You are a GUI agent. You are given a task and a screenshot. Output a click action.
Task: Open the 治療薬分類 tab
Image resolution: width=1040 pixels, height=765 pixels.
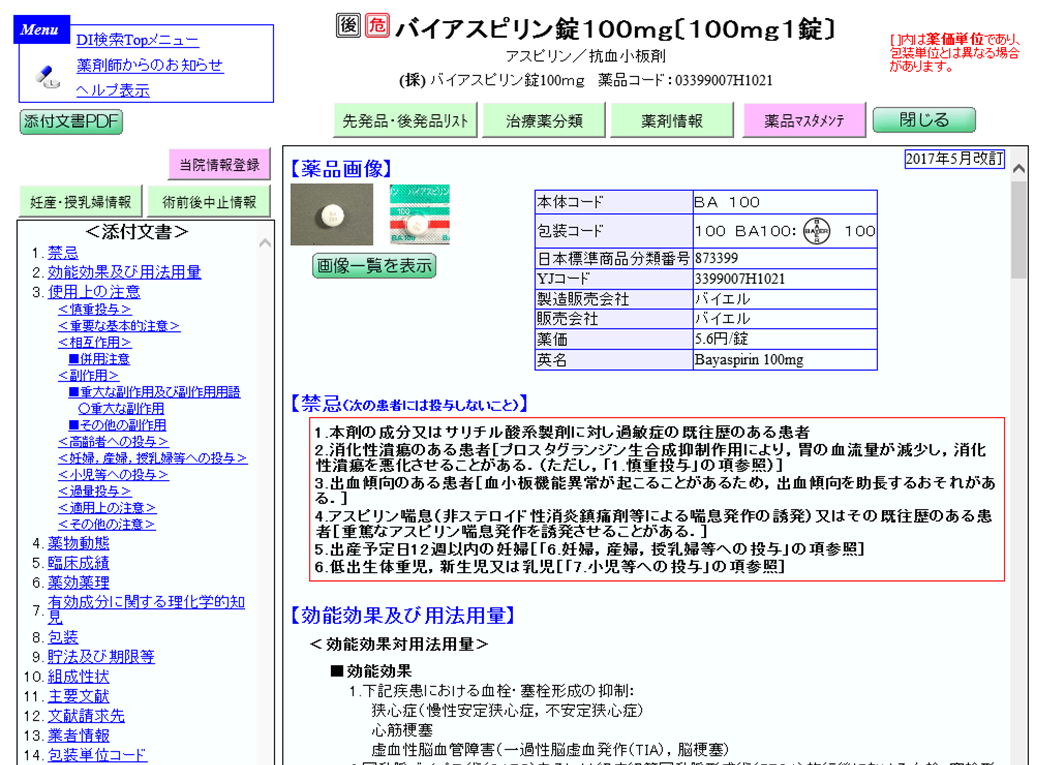click(544, 121)
